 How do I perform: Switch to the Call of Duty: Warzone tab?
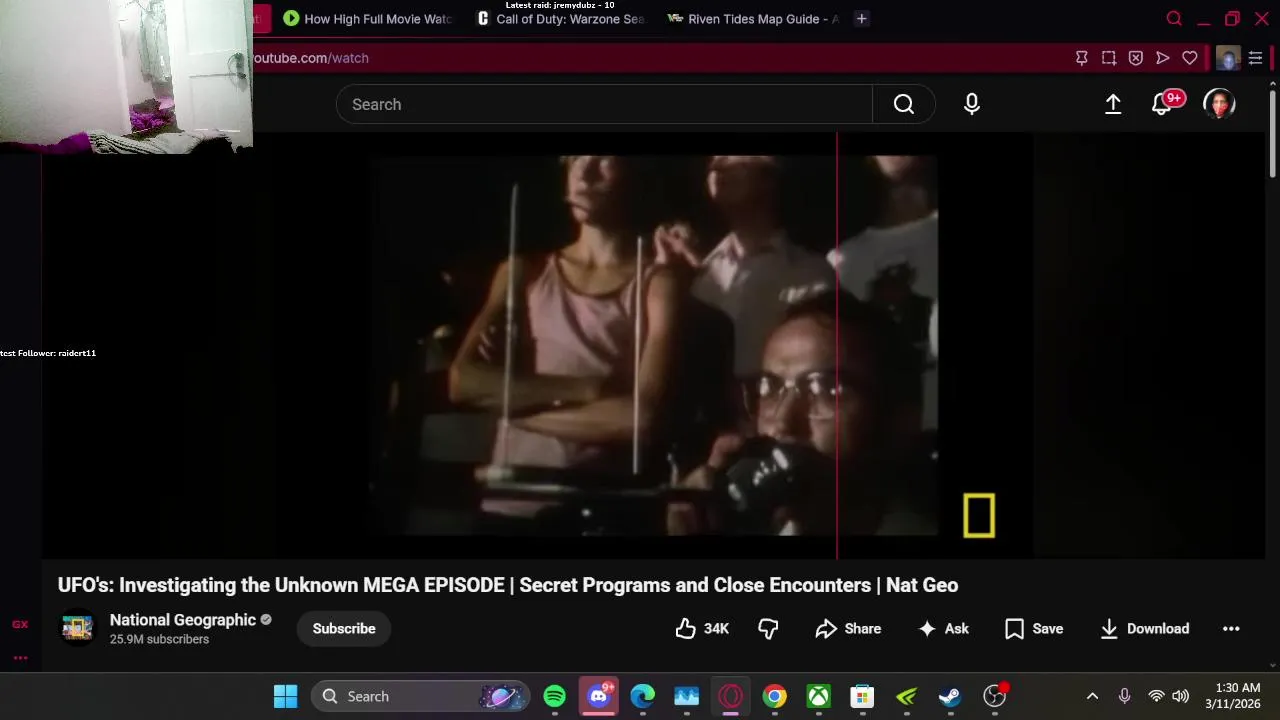point(560,19)
